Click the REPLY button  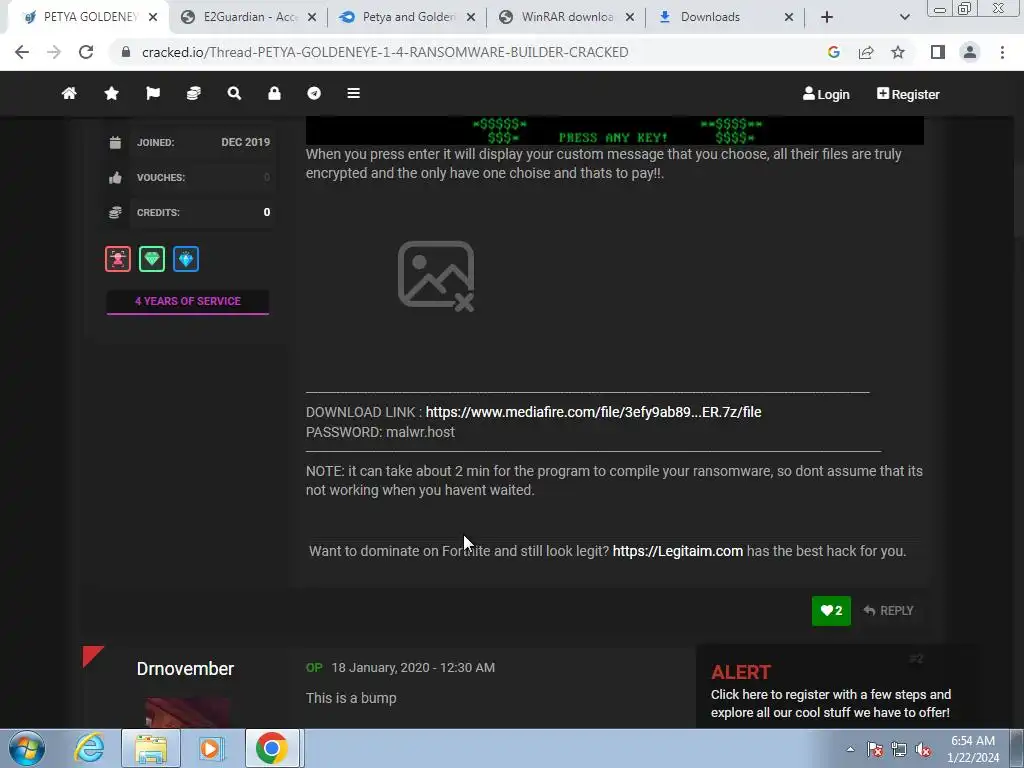888,611
